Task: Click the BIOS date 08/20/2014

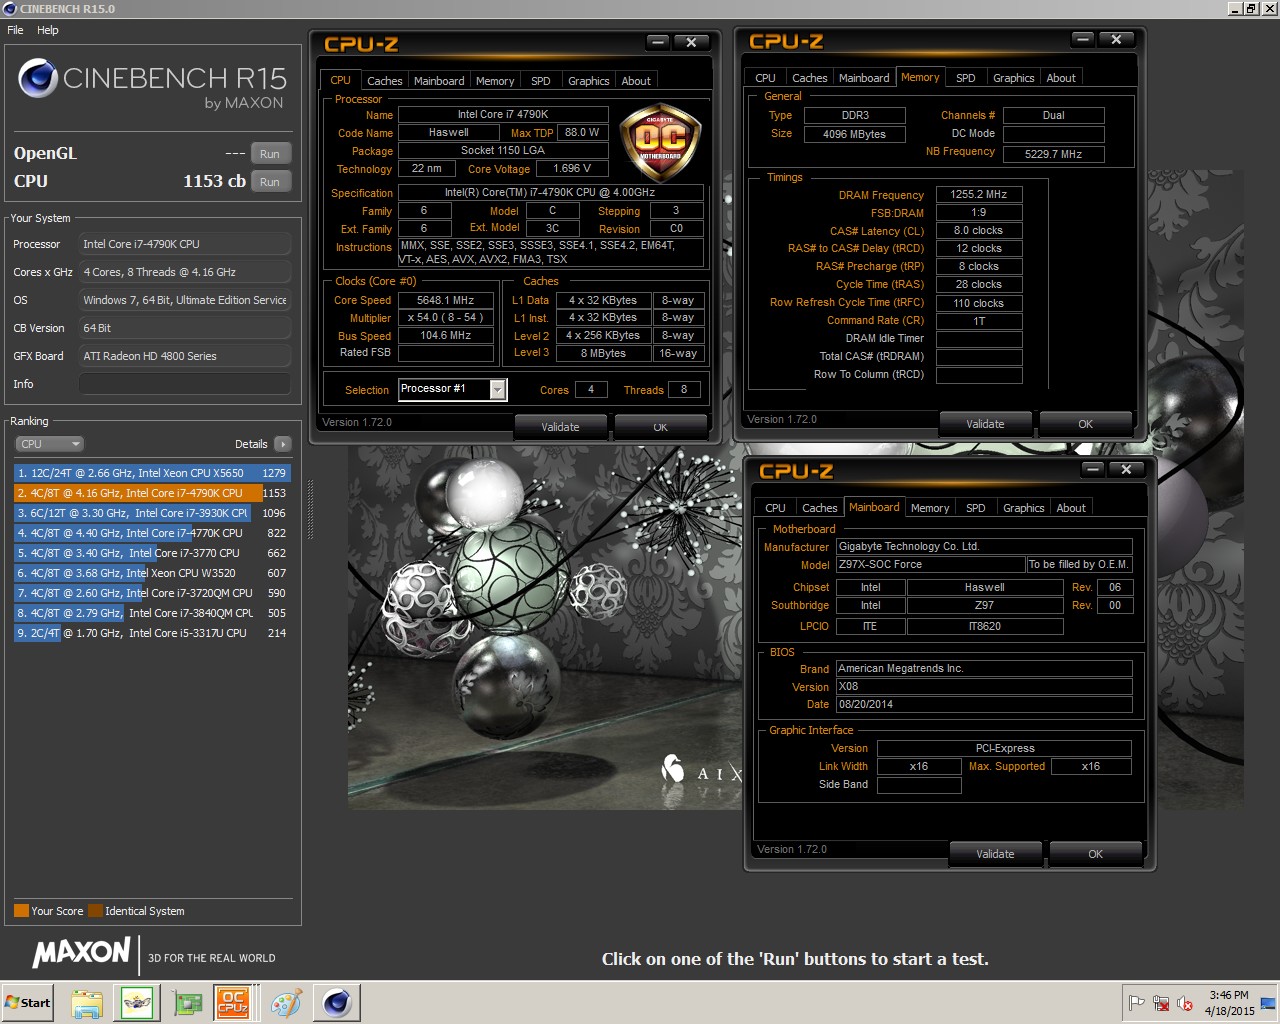Action: coord(984,705)
